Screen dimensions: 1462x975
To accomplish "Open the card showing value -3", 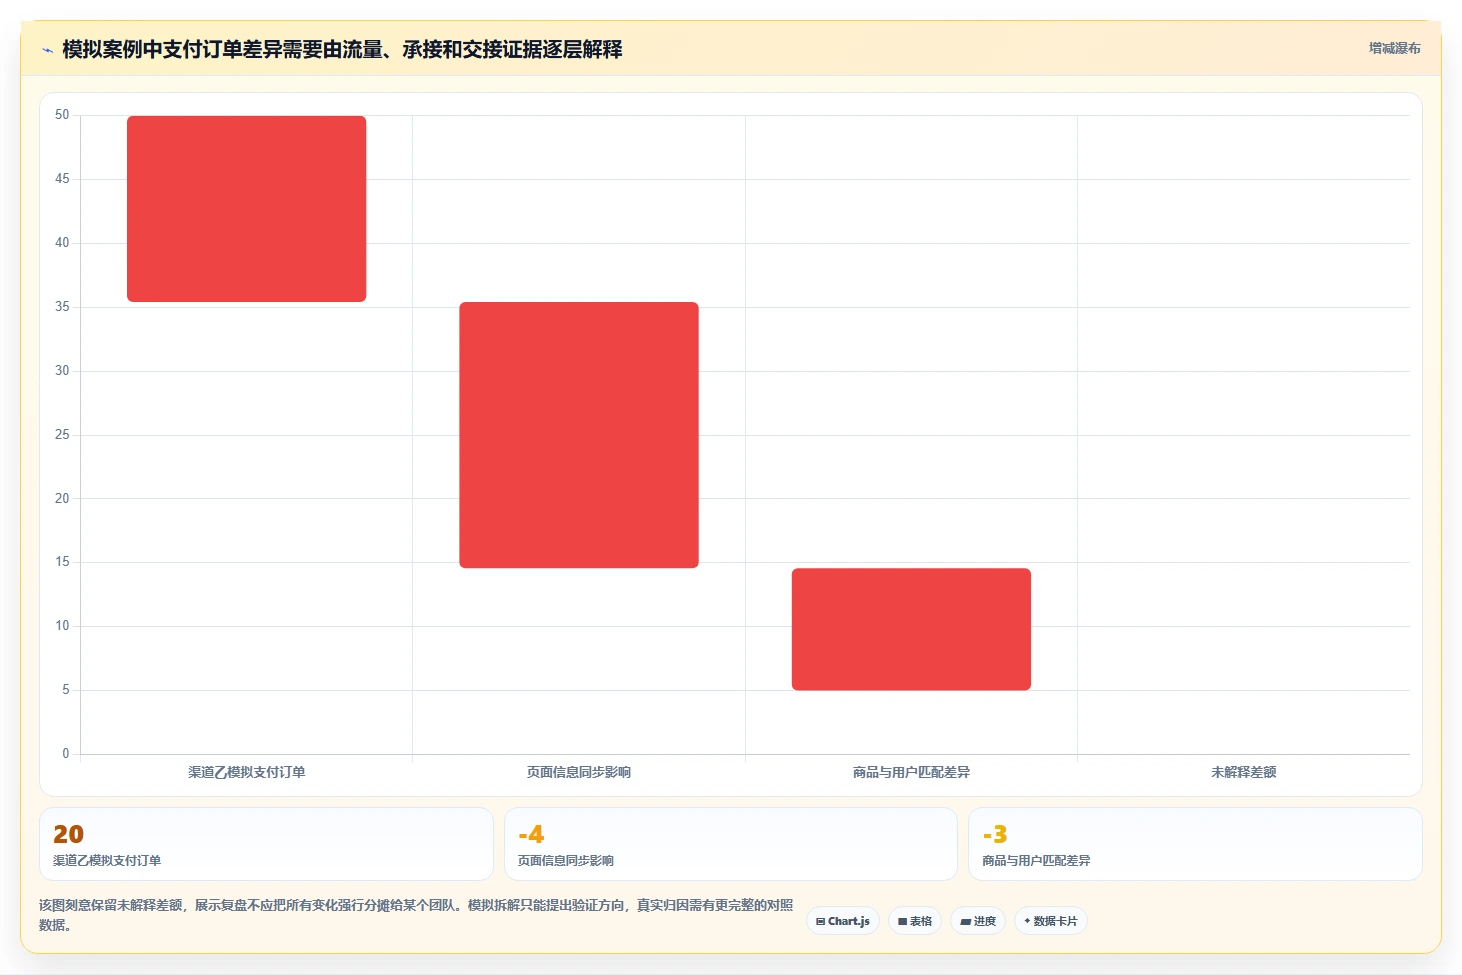I will (x=1195, y=844).
